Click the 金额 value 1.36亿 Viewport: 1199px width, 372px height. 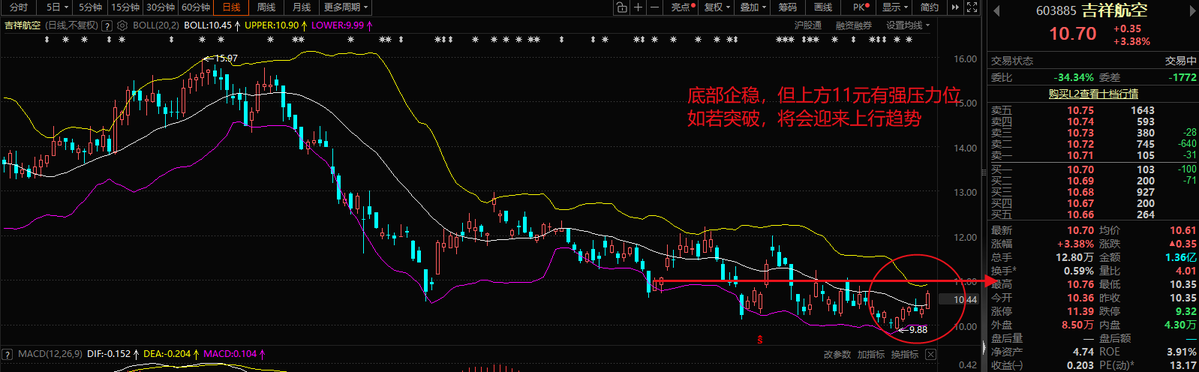(x=1181, y=256)
